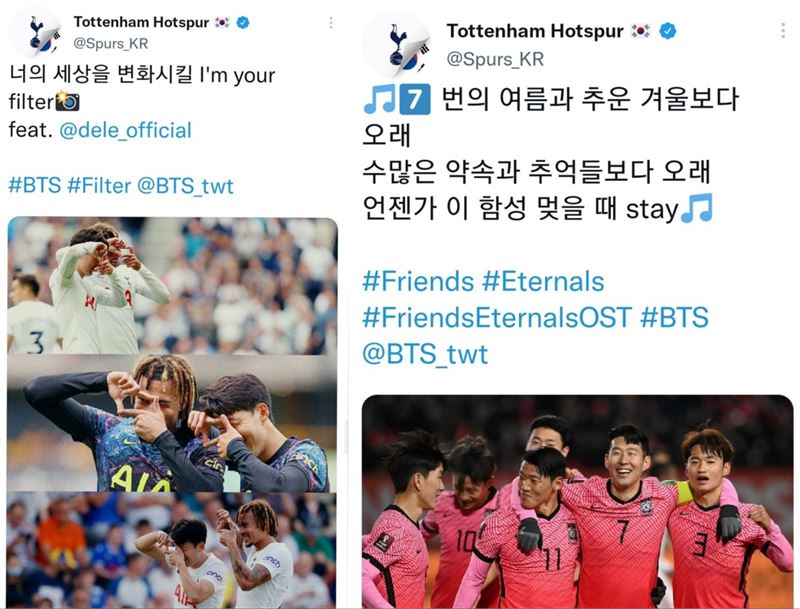
Task: Open the #Friends hashtag
Action: pyautogui.click(x=418, y=282)
